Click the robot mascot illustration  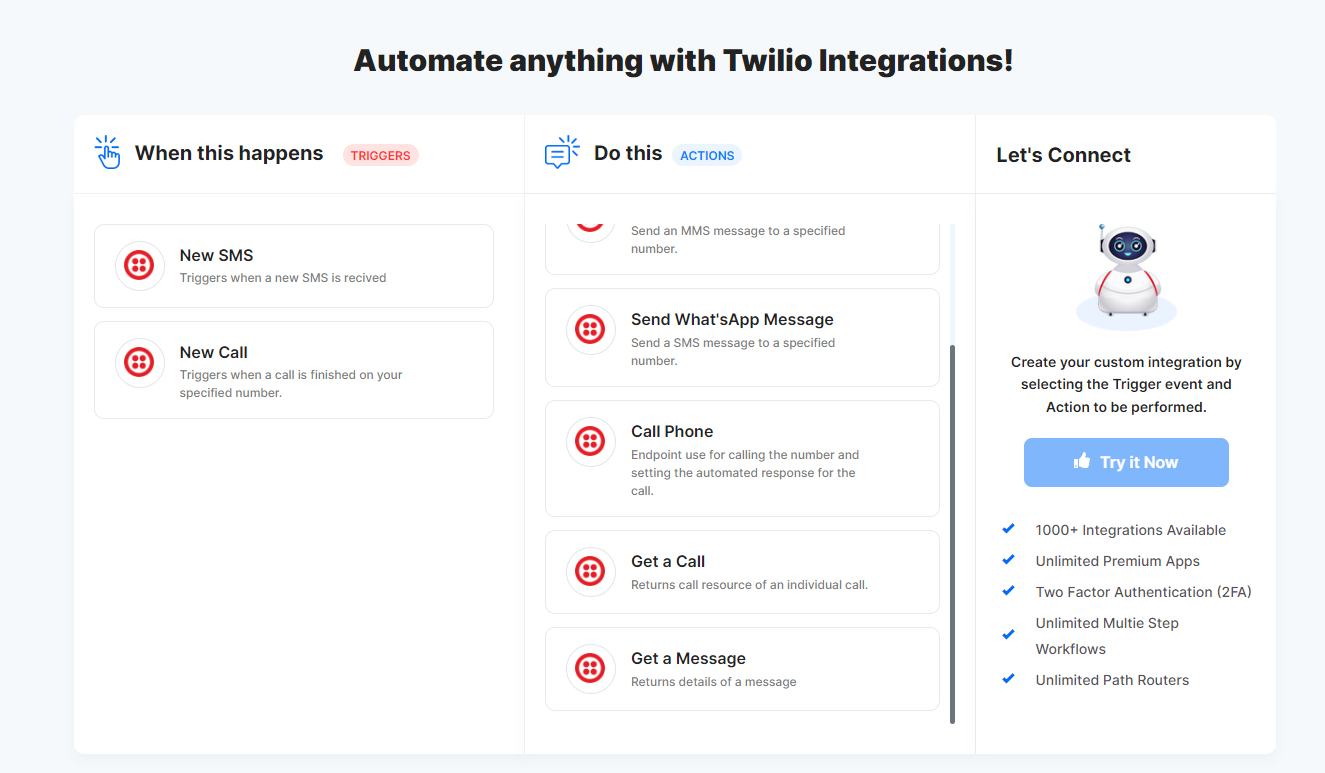coord(1126,275)
